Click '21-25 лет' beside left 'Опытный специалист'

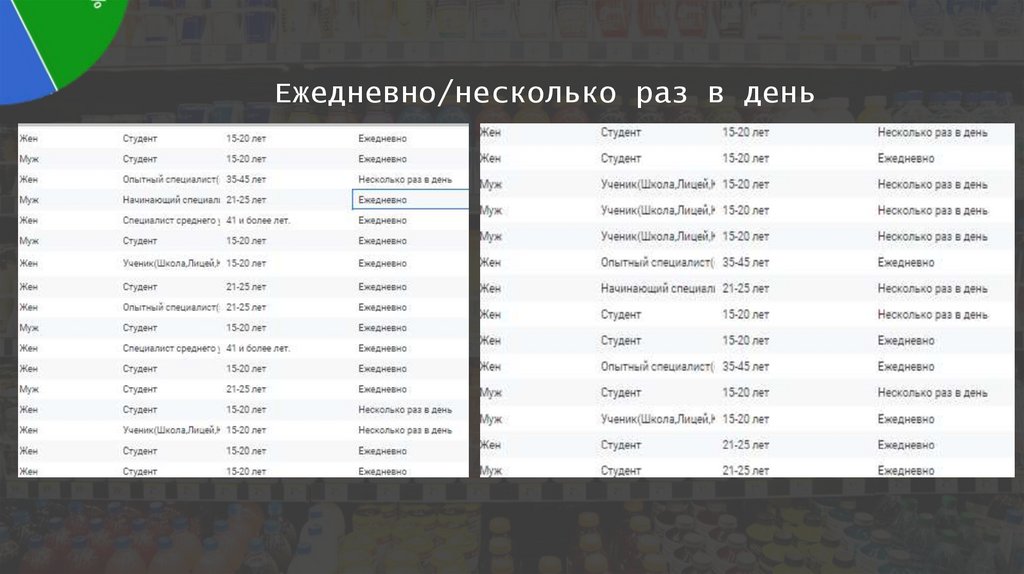246,307
